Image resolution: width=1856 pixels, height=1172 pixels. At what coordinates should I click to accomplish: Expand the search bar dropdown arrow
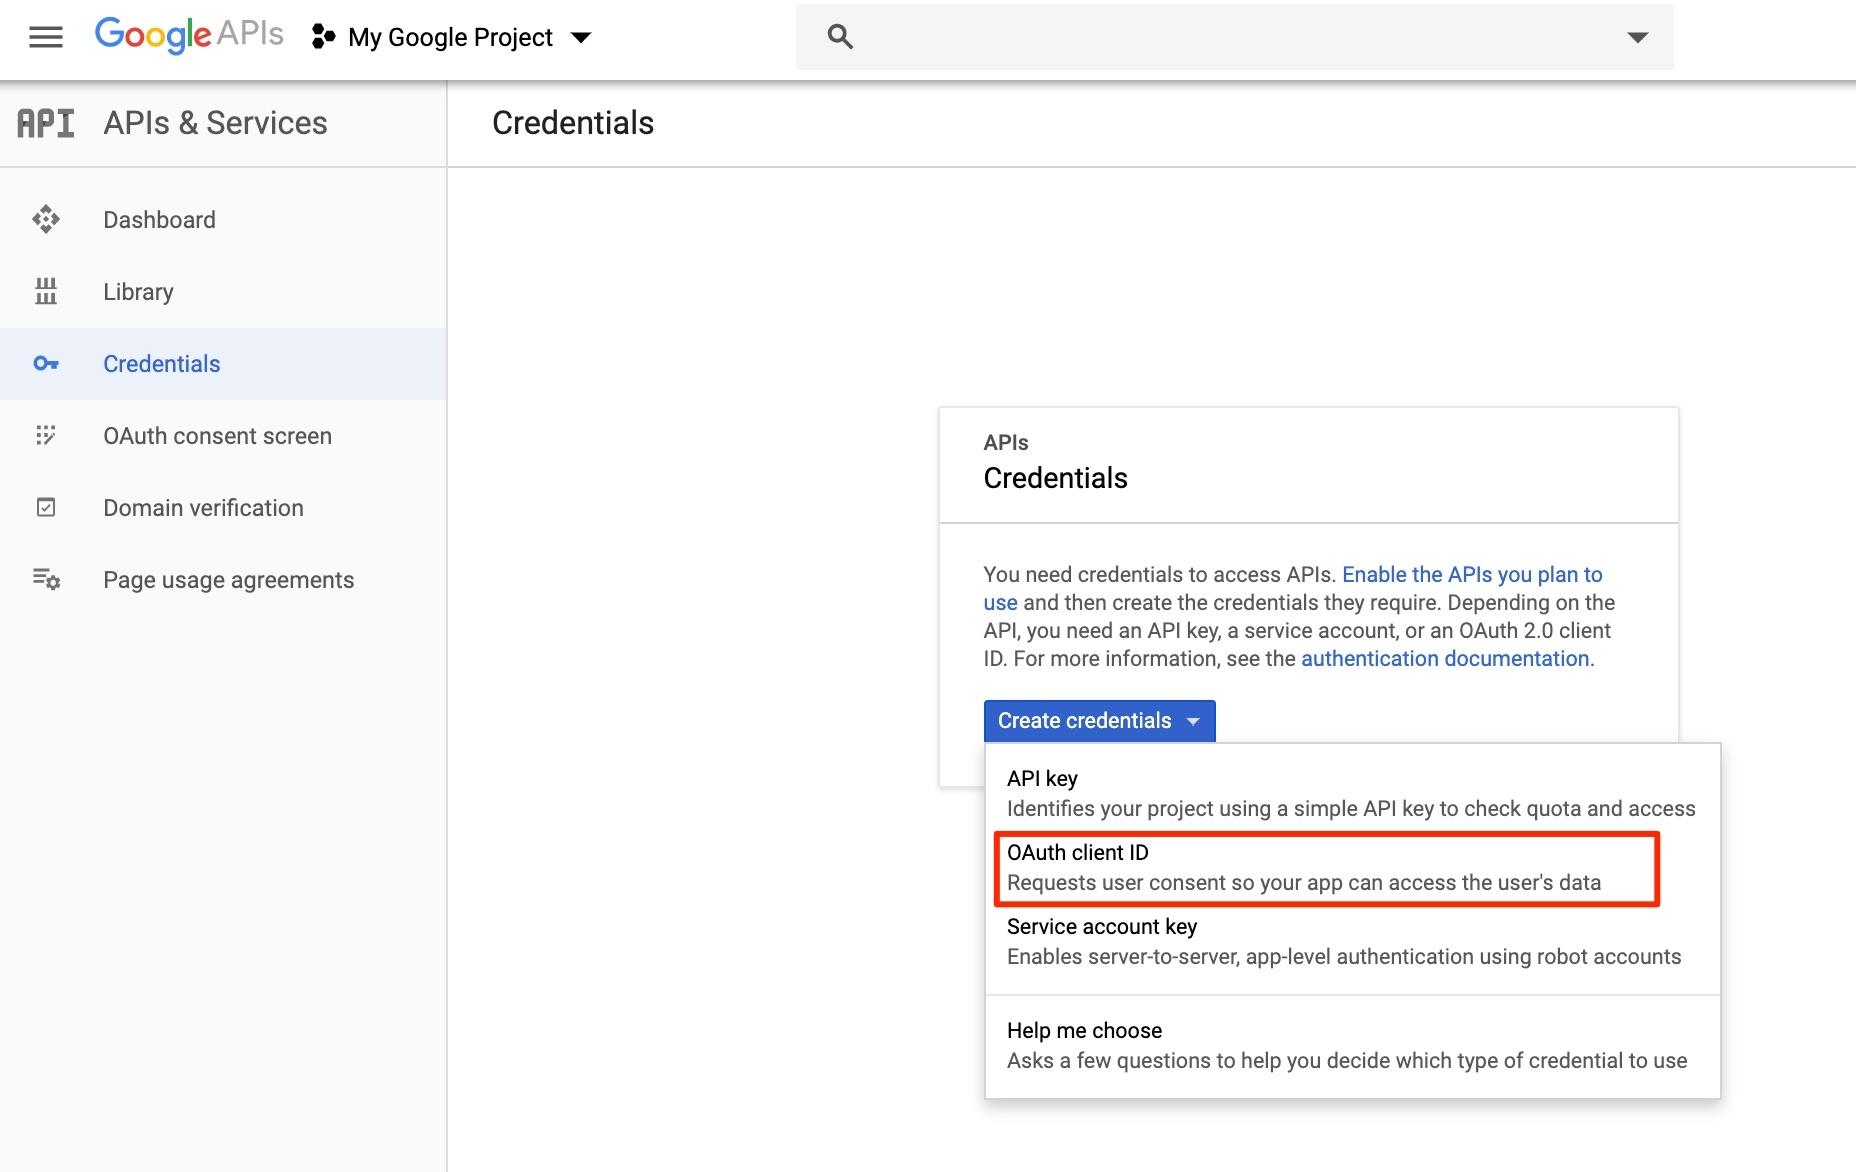click(1637, 37)
